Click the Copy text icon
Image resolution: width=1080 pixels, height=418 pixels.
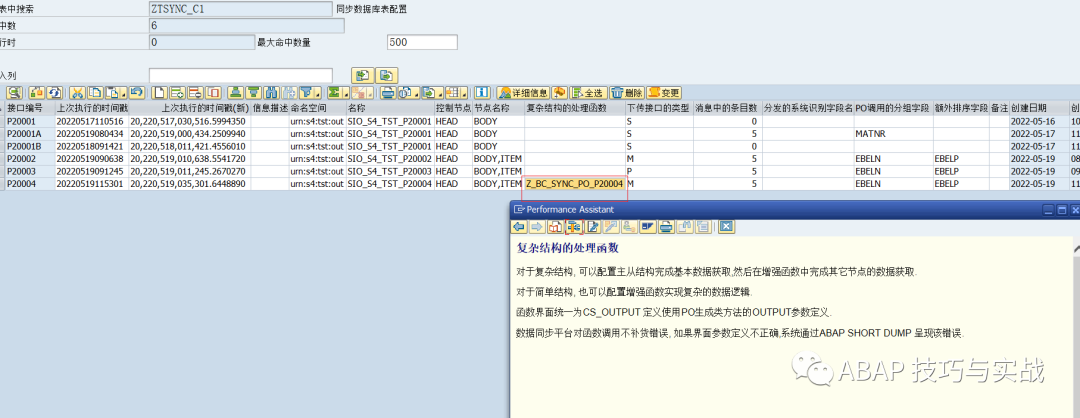click(x=94, y=92)
